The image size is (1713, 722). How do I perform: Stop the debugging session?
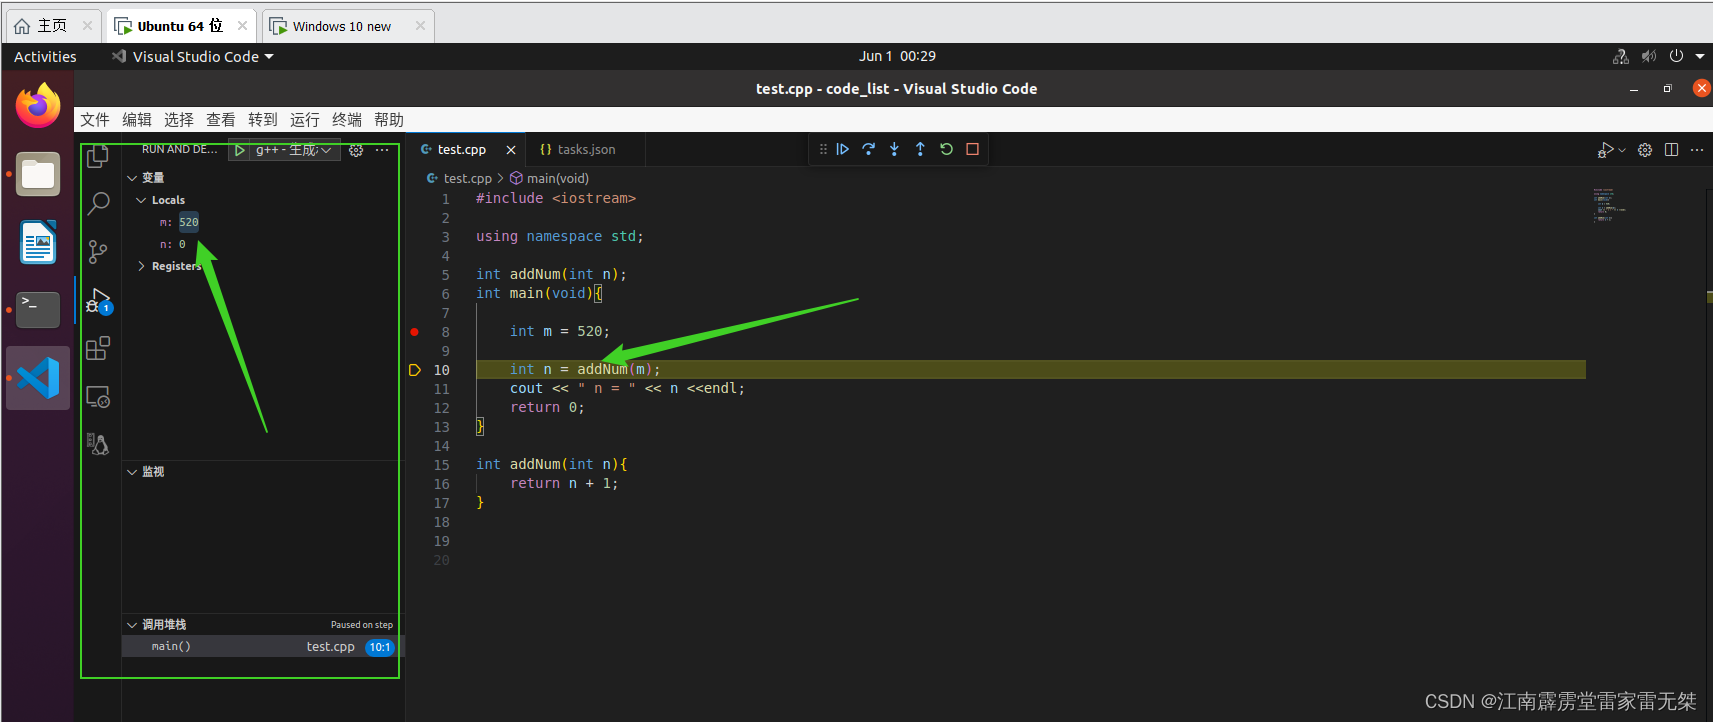point(972,149)
